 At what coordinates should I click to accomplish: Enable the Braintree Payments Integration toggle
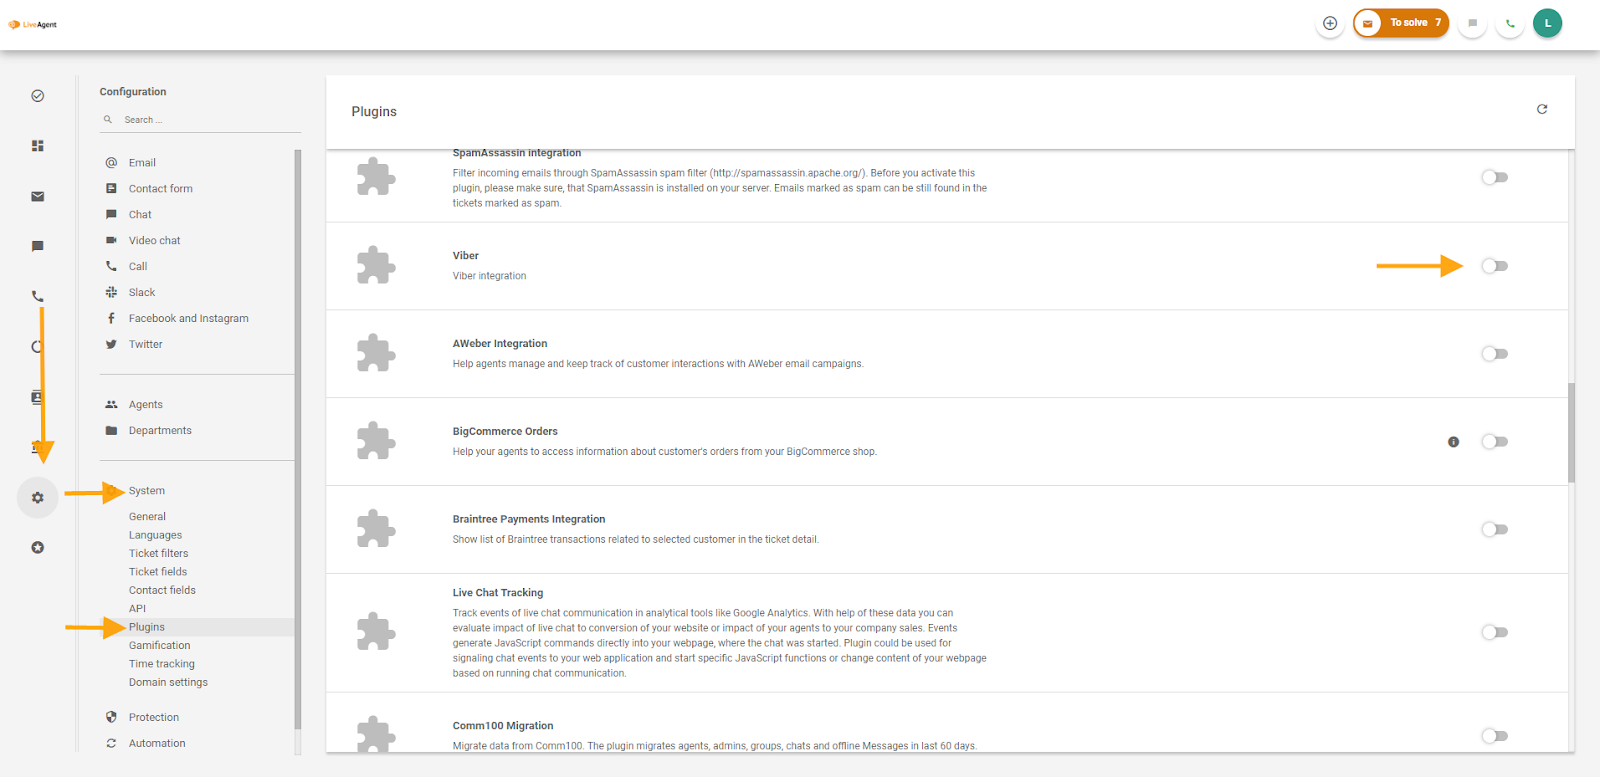1494,530
